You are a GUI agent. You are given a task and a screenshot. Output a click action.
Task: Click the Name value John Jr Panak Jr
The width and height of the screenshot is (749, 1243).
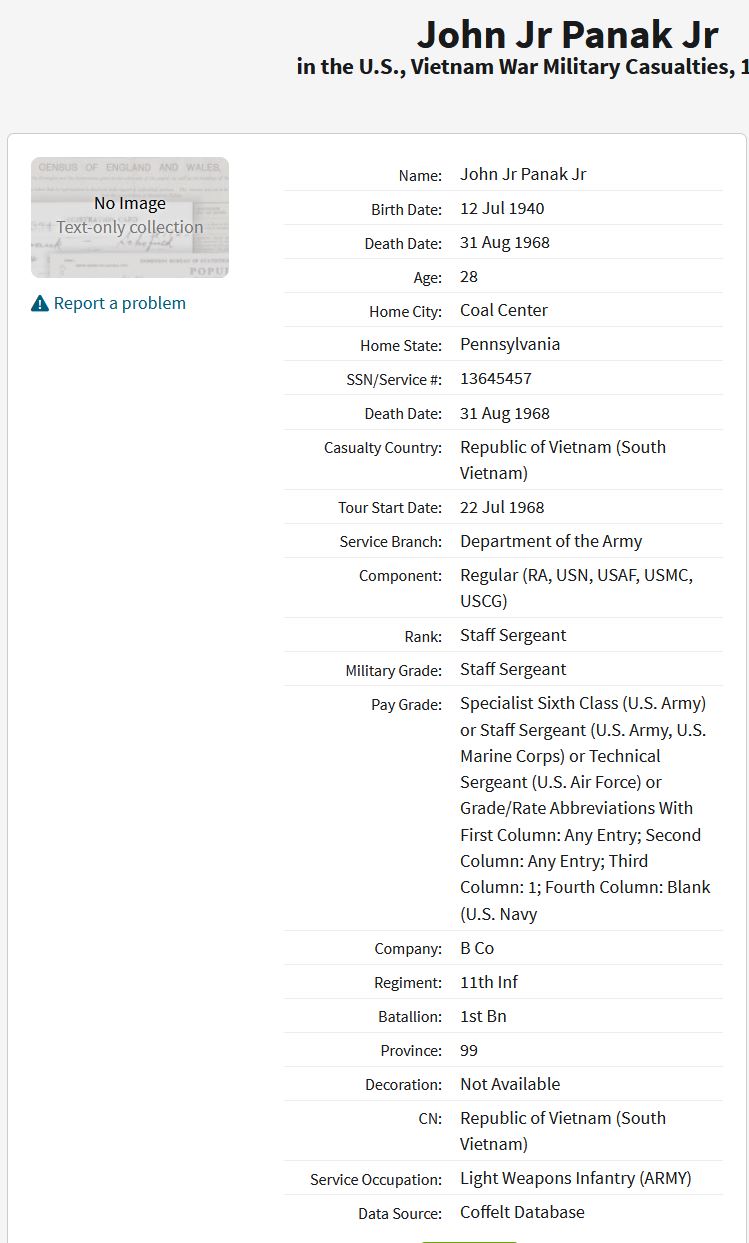coord(523,174)
